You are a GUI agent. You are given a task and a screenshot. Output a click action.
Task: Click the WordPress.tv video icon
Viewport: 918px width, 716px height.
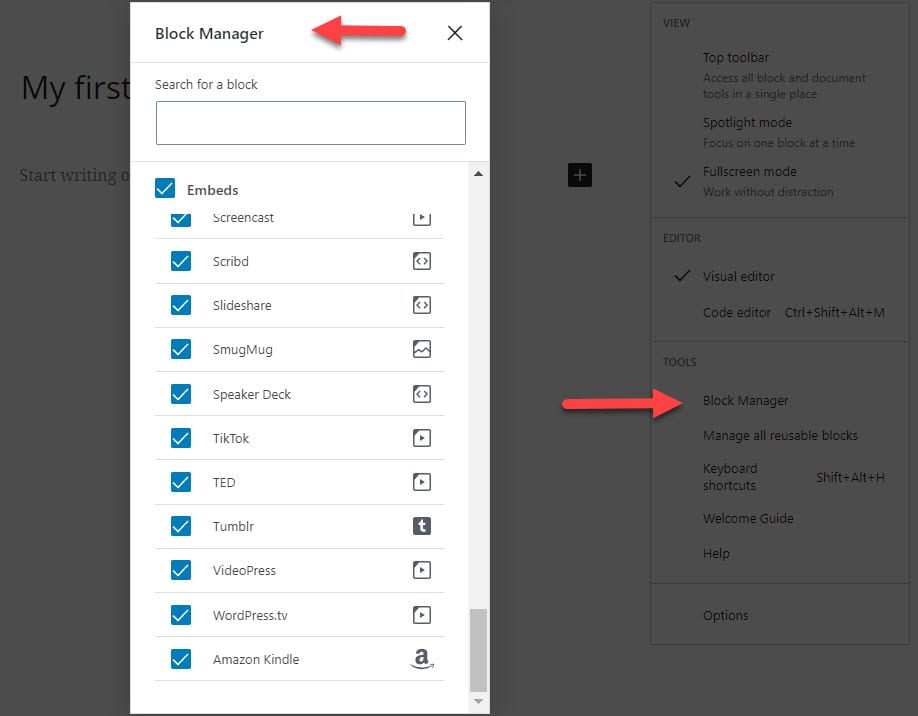coord(421,615)
